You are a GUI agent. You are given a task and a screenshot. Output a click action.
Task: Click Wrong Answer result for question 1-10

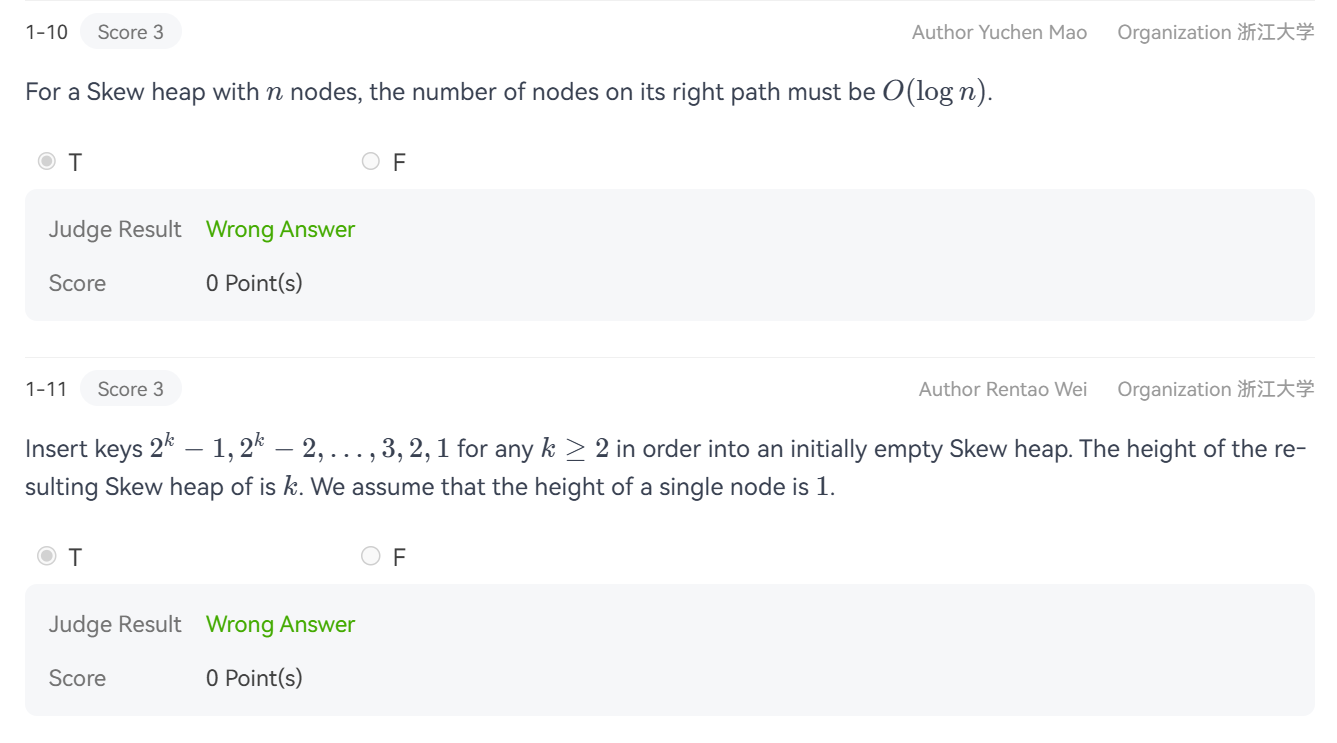[280, 229]
